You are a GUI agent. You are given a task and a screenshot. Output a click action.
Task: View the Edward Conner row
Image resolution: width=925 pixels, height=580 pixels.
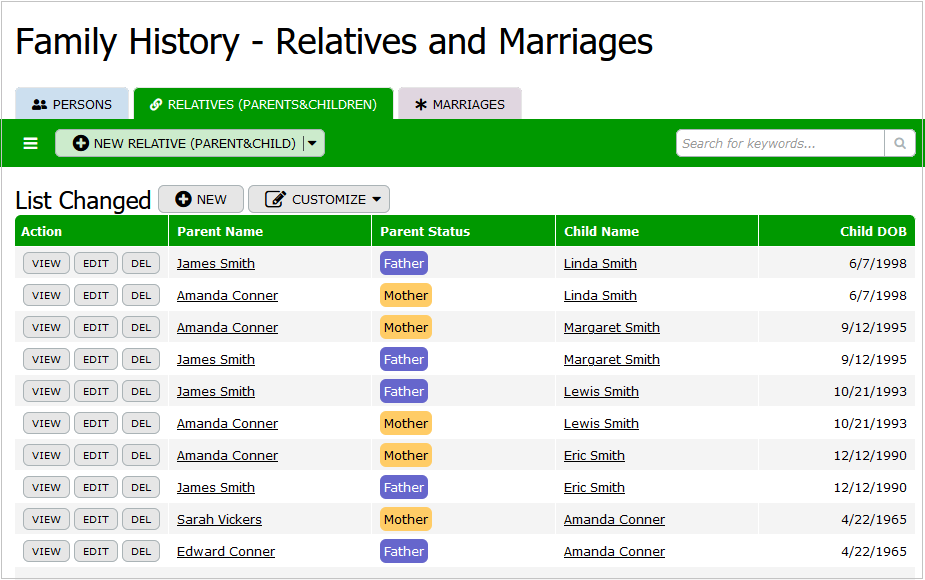(47, 551)
